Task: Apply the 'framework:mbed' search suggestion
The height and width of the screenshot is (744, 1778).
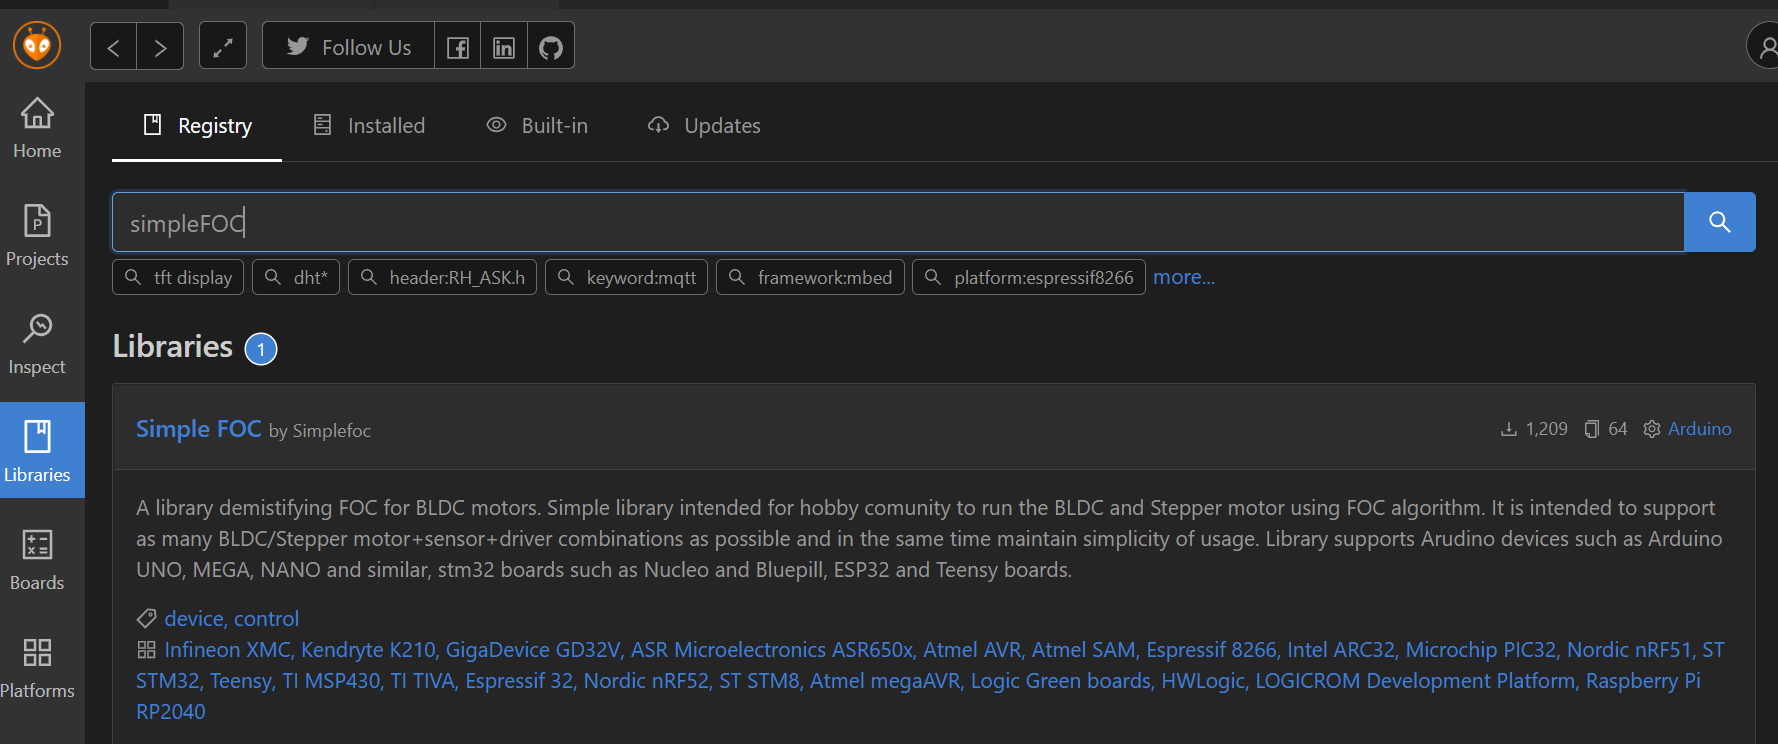Action: point(810,277)
